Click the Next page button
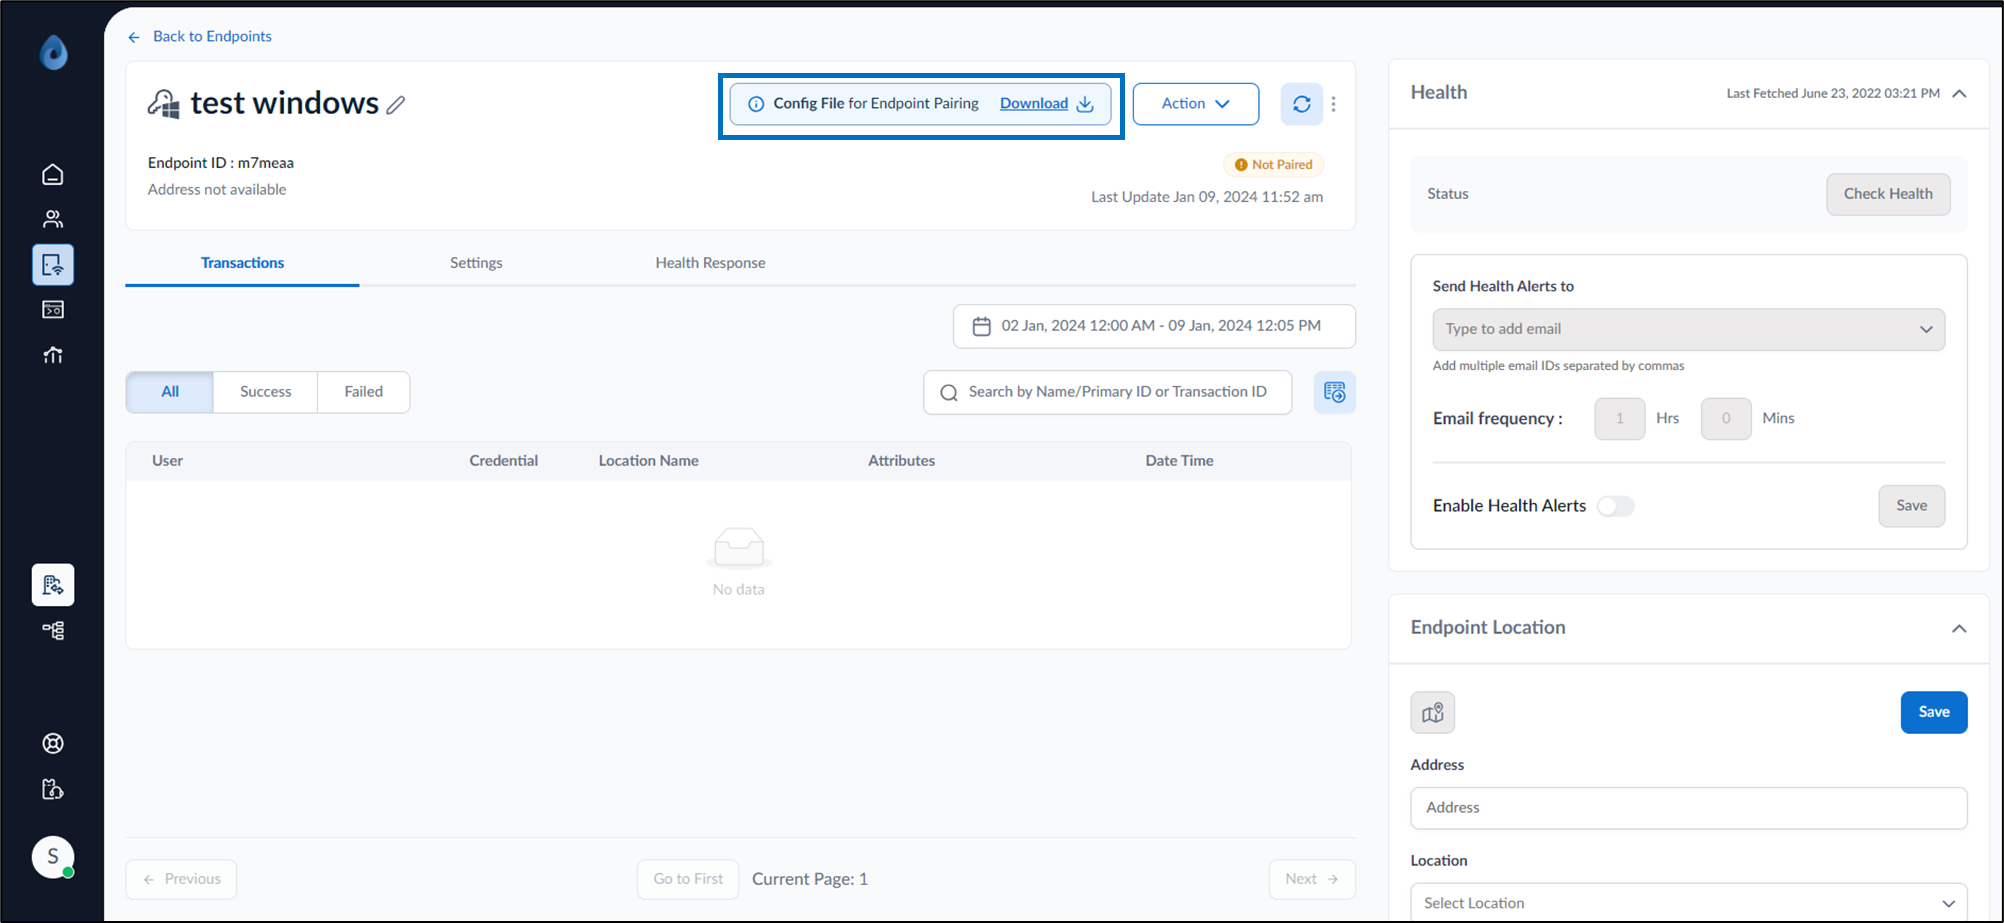2004x923 pixels. pyautogui.click(x=1312, y=879)
